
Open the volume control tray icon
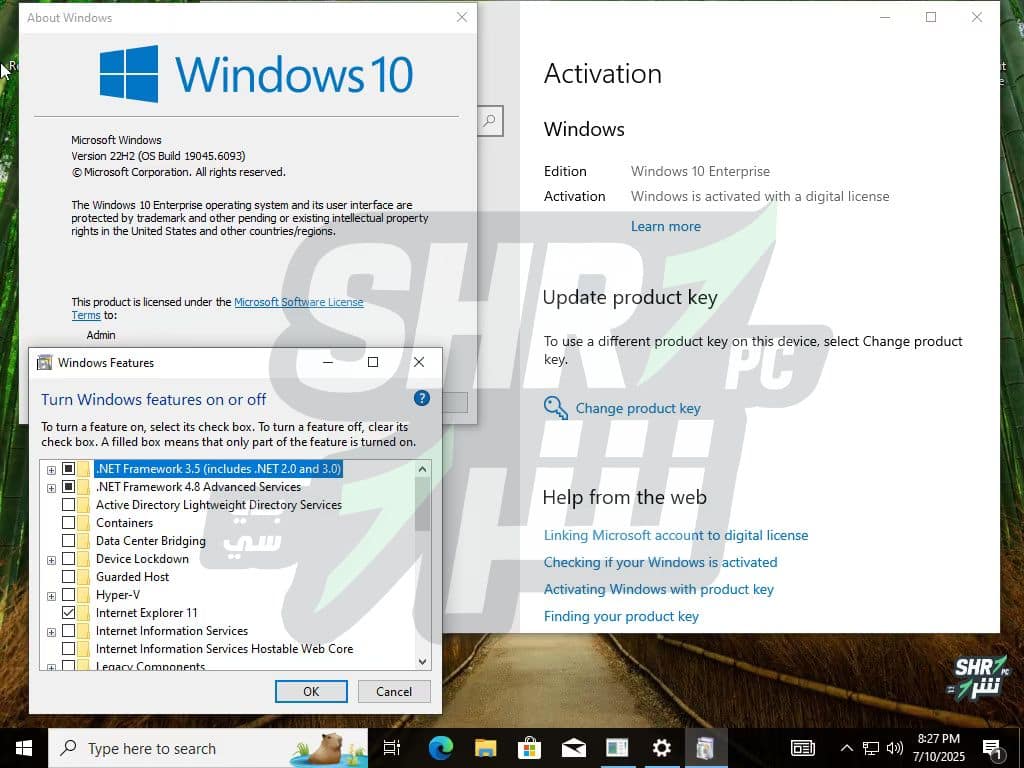tap(895, 748)
